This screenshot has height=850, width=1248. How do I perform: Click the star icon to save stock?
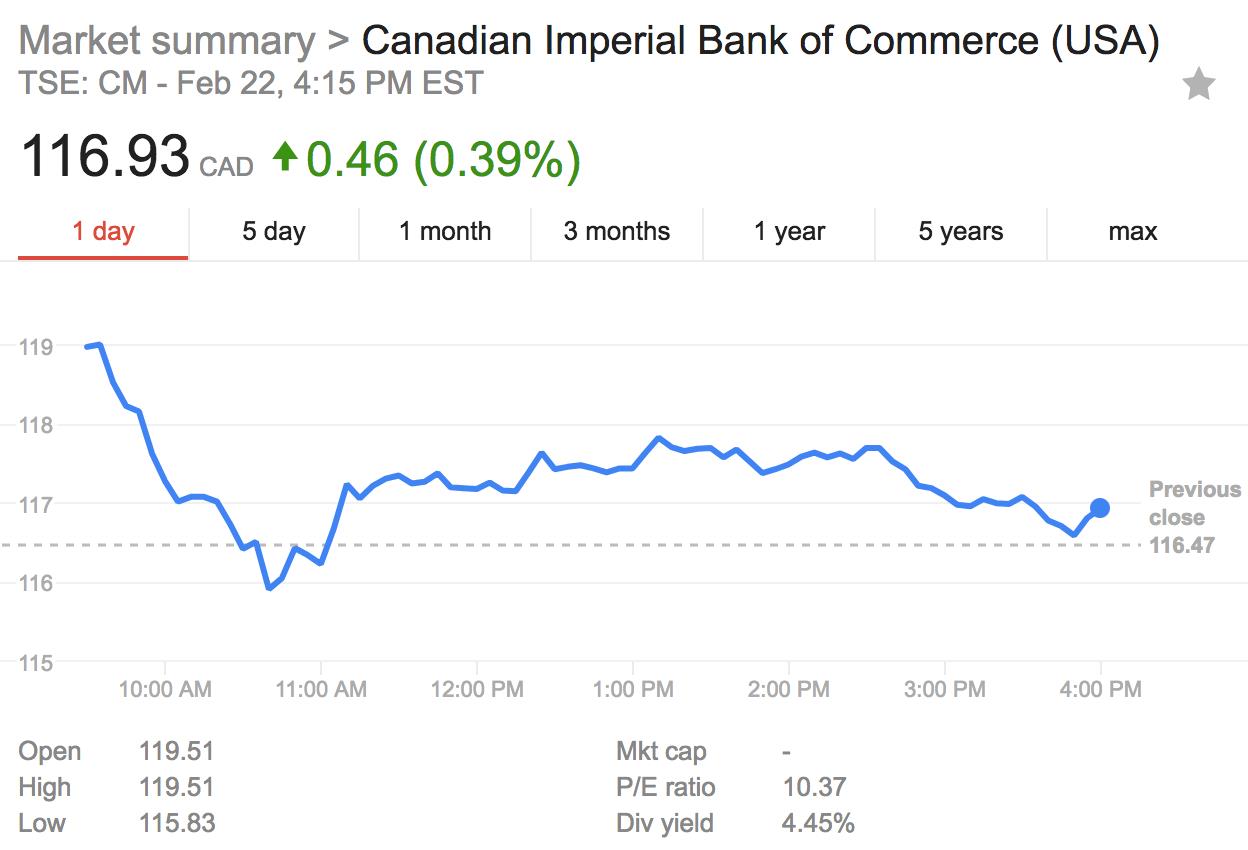(x=1198, y=86)
